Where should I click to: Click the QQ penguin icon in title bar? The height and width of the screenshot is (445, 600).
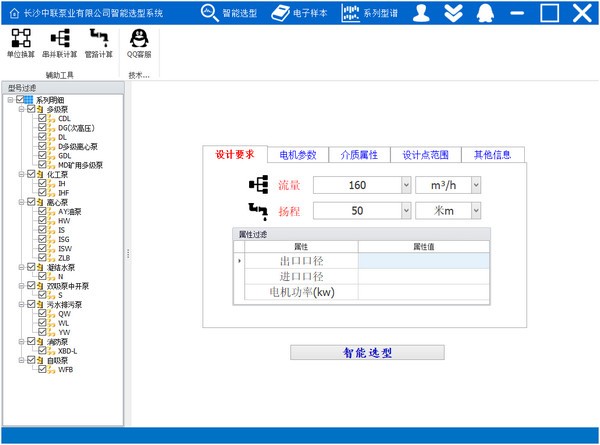(485, 13)
